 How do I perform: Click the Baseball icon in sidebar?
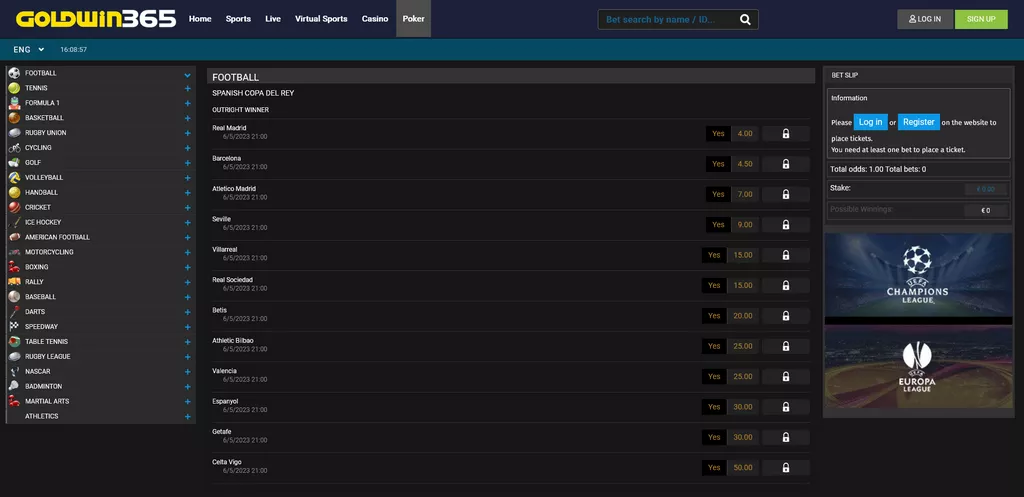tap(14, 297)
